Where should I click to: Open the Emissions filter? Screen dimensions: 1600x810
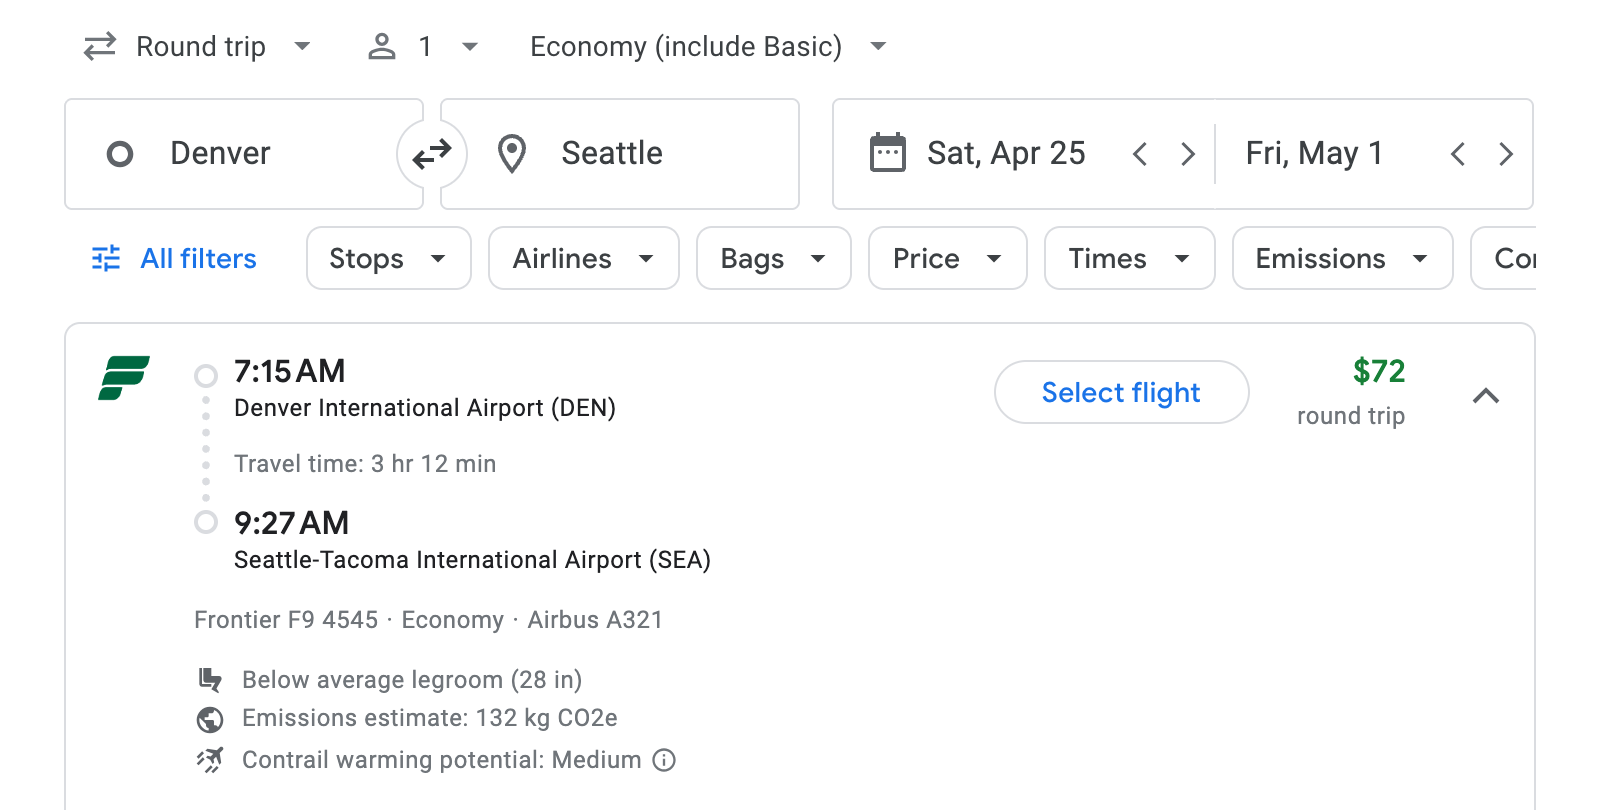[x=1341, y=258]
